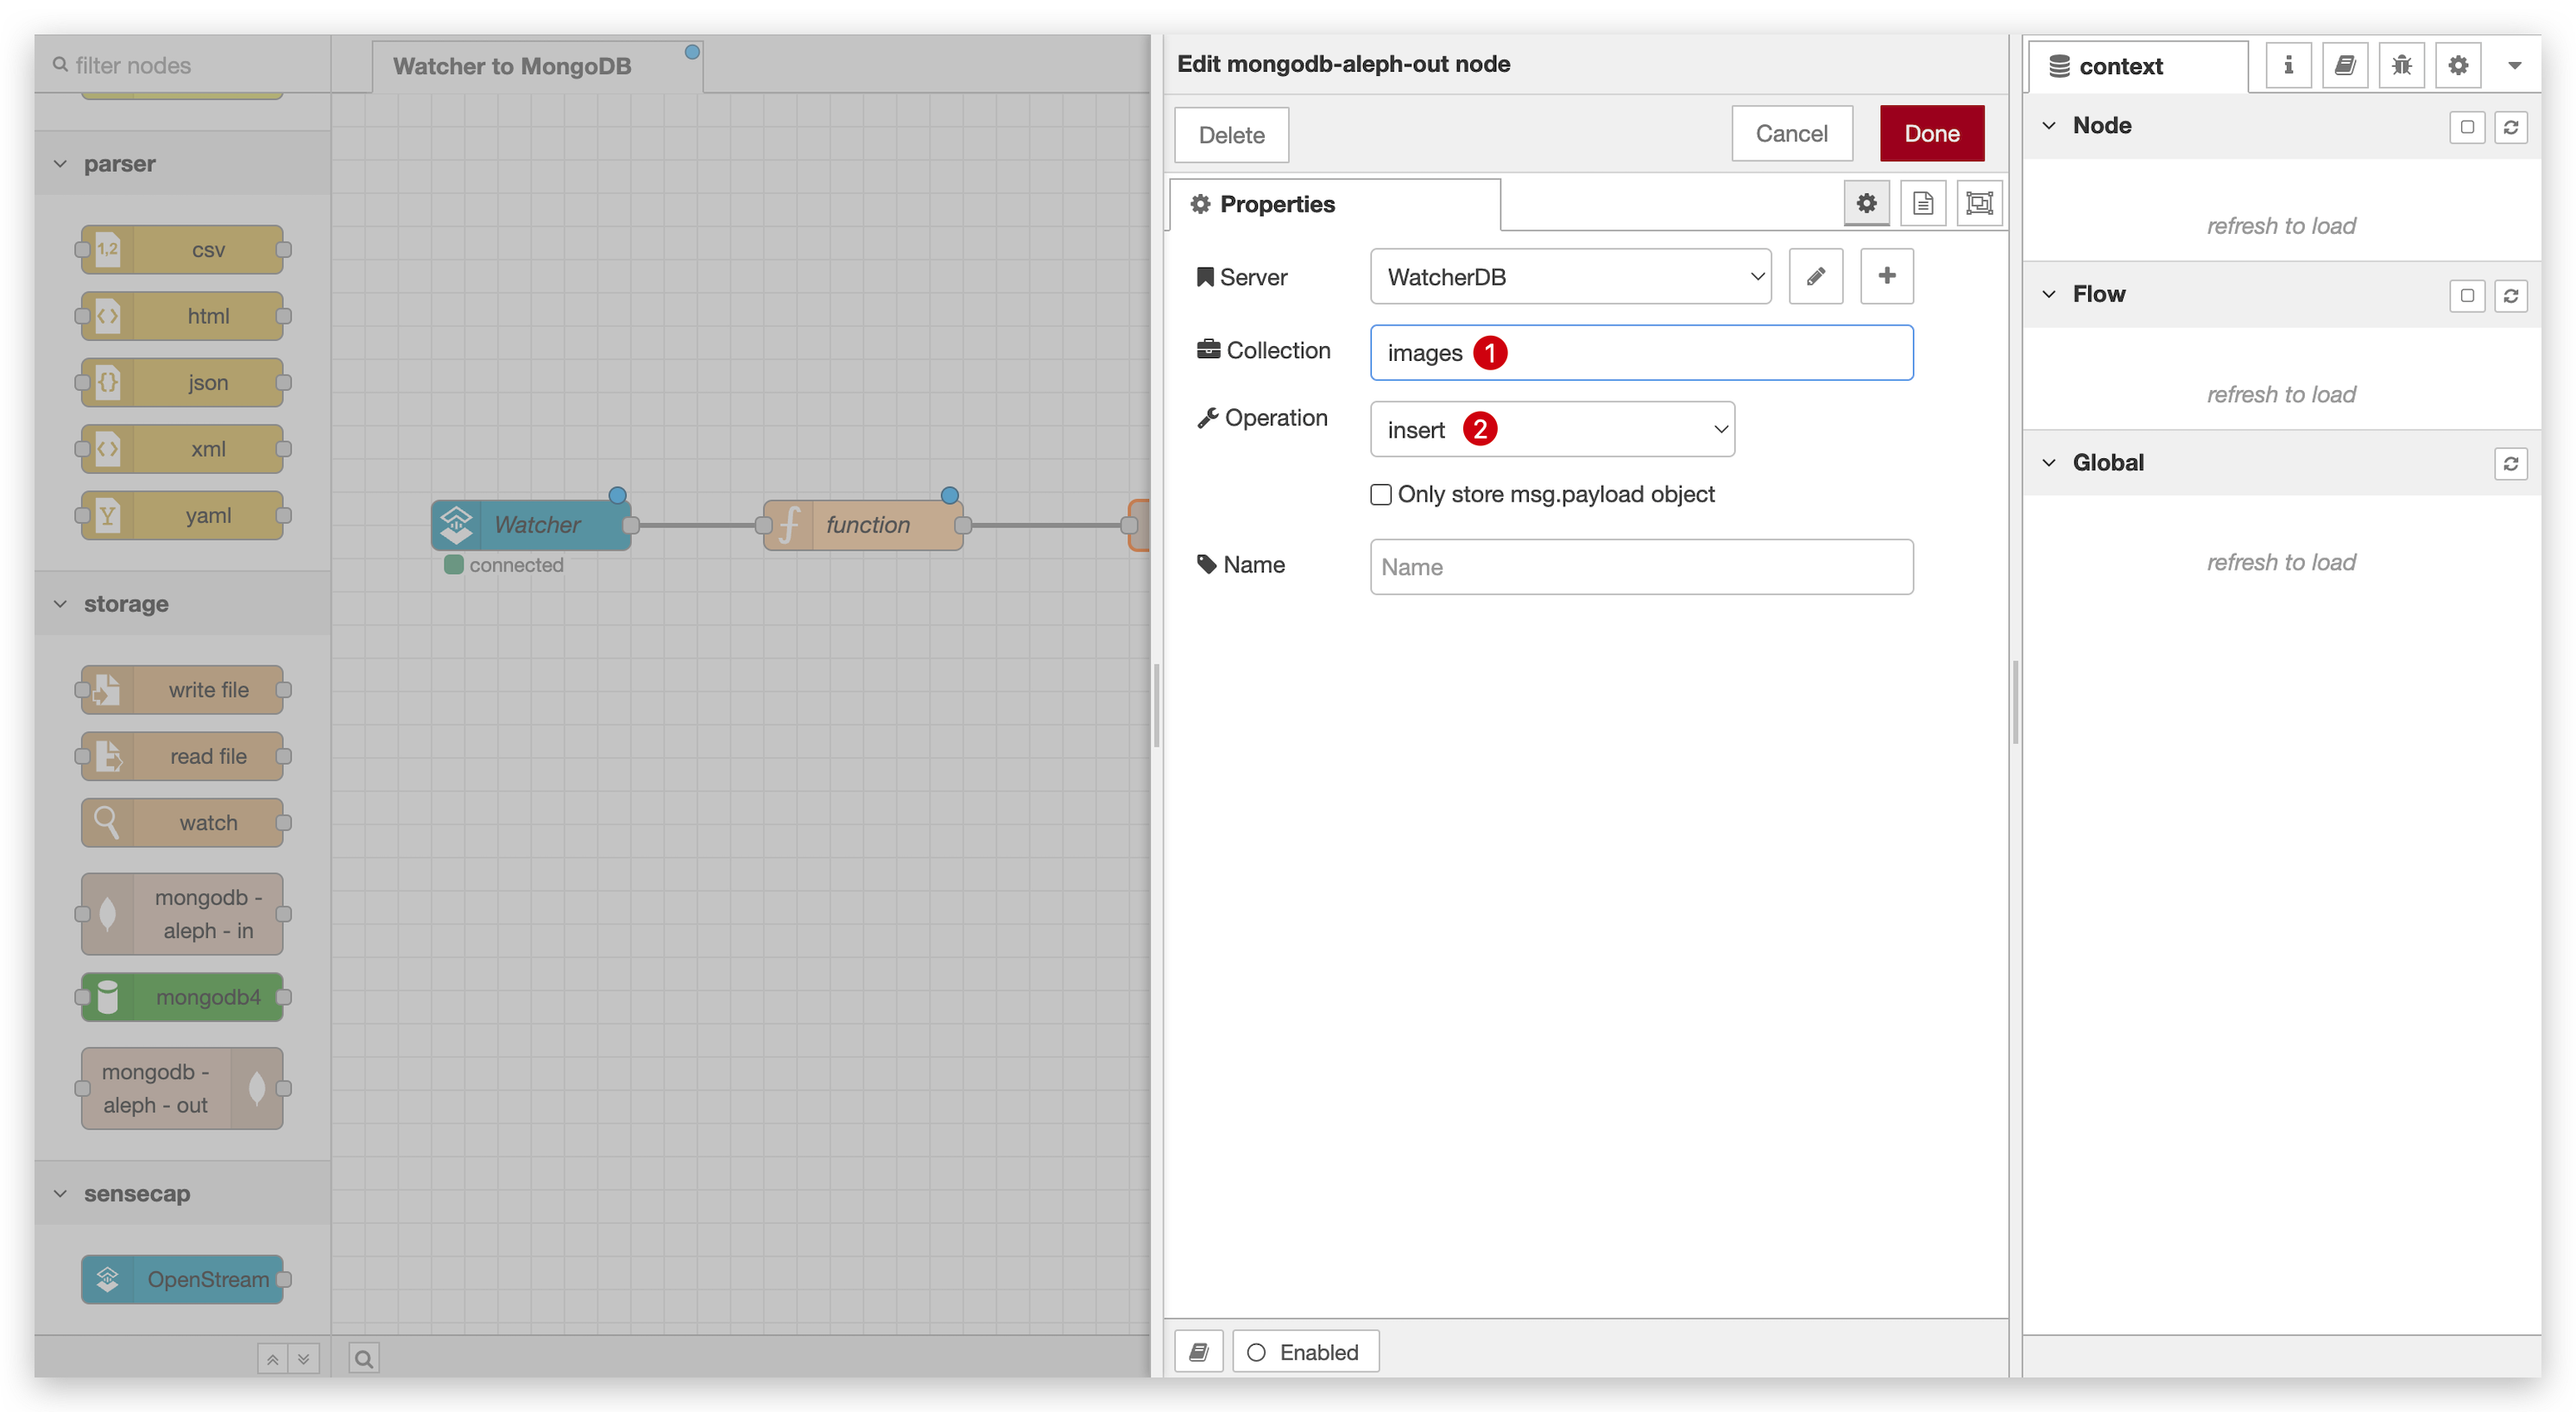This screenshot has width=2576, height=1412.
Task: Open configuration nodes gear icon in sidebar
Action: click(2458, 66)
